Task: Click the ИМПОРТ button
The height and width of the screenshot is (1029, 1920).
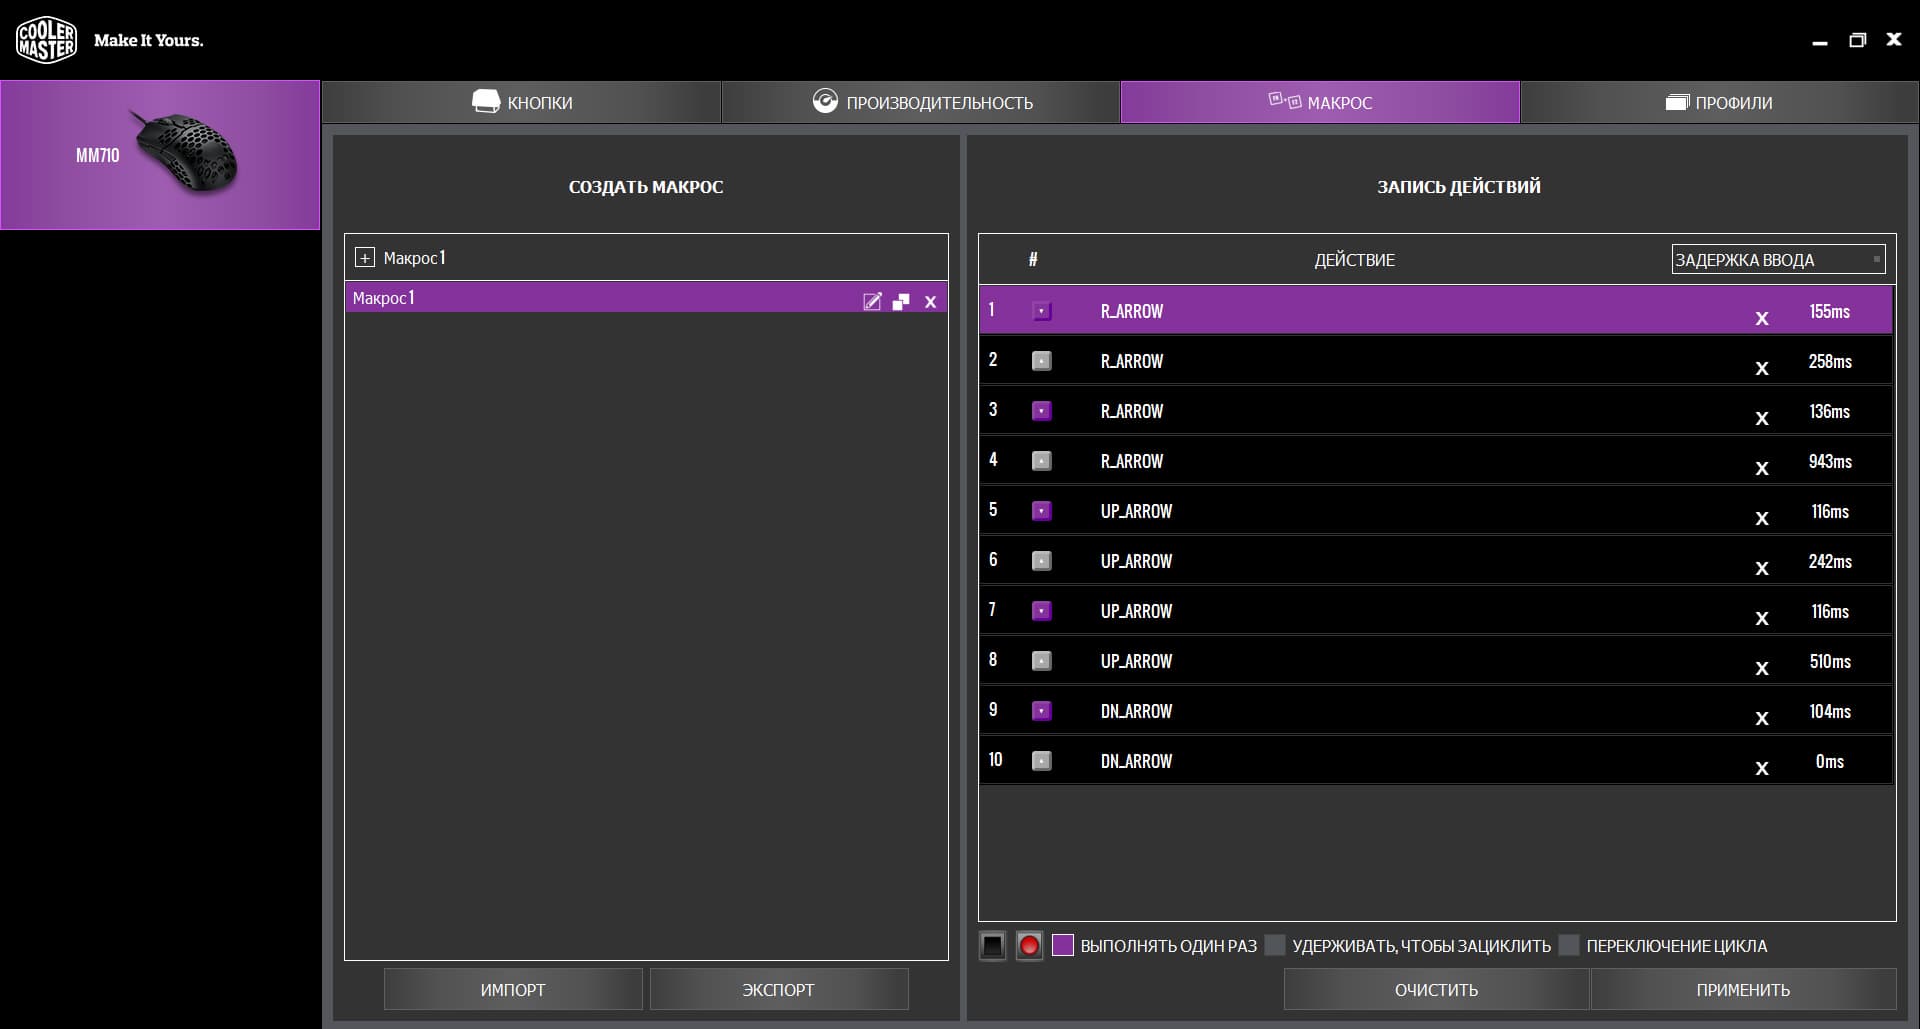Action: [513, 989]
